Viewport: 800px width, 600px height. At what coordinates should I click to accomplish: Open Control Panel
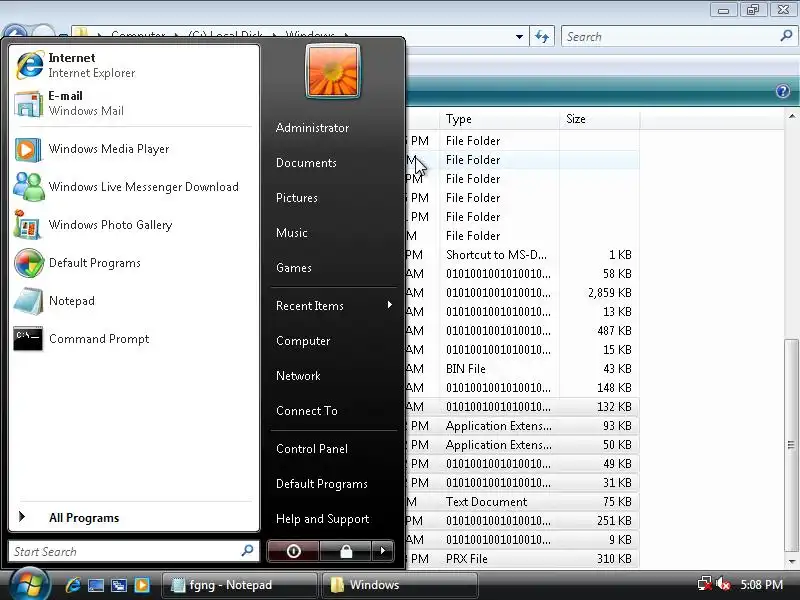[312, 449]
